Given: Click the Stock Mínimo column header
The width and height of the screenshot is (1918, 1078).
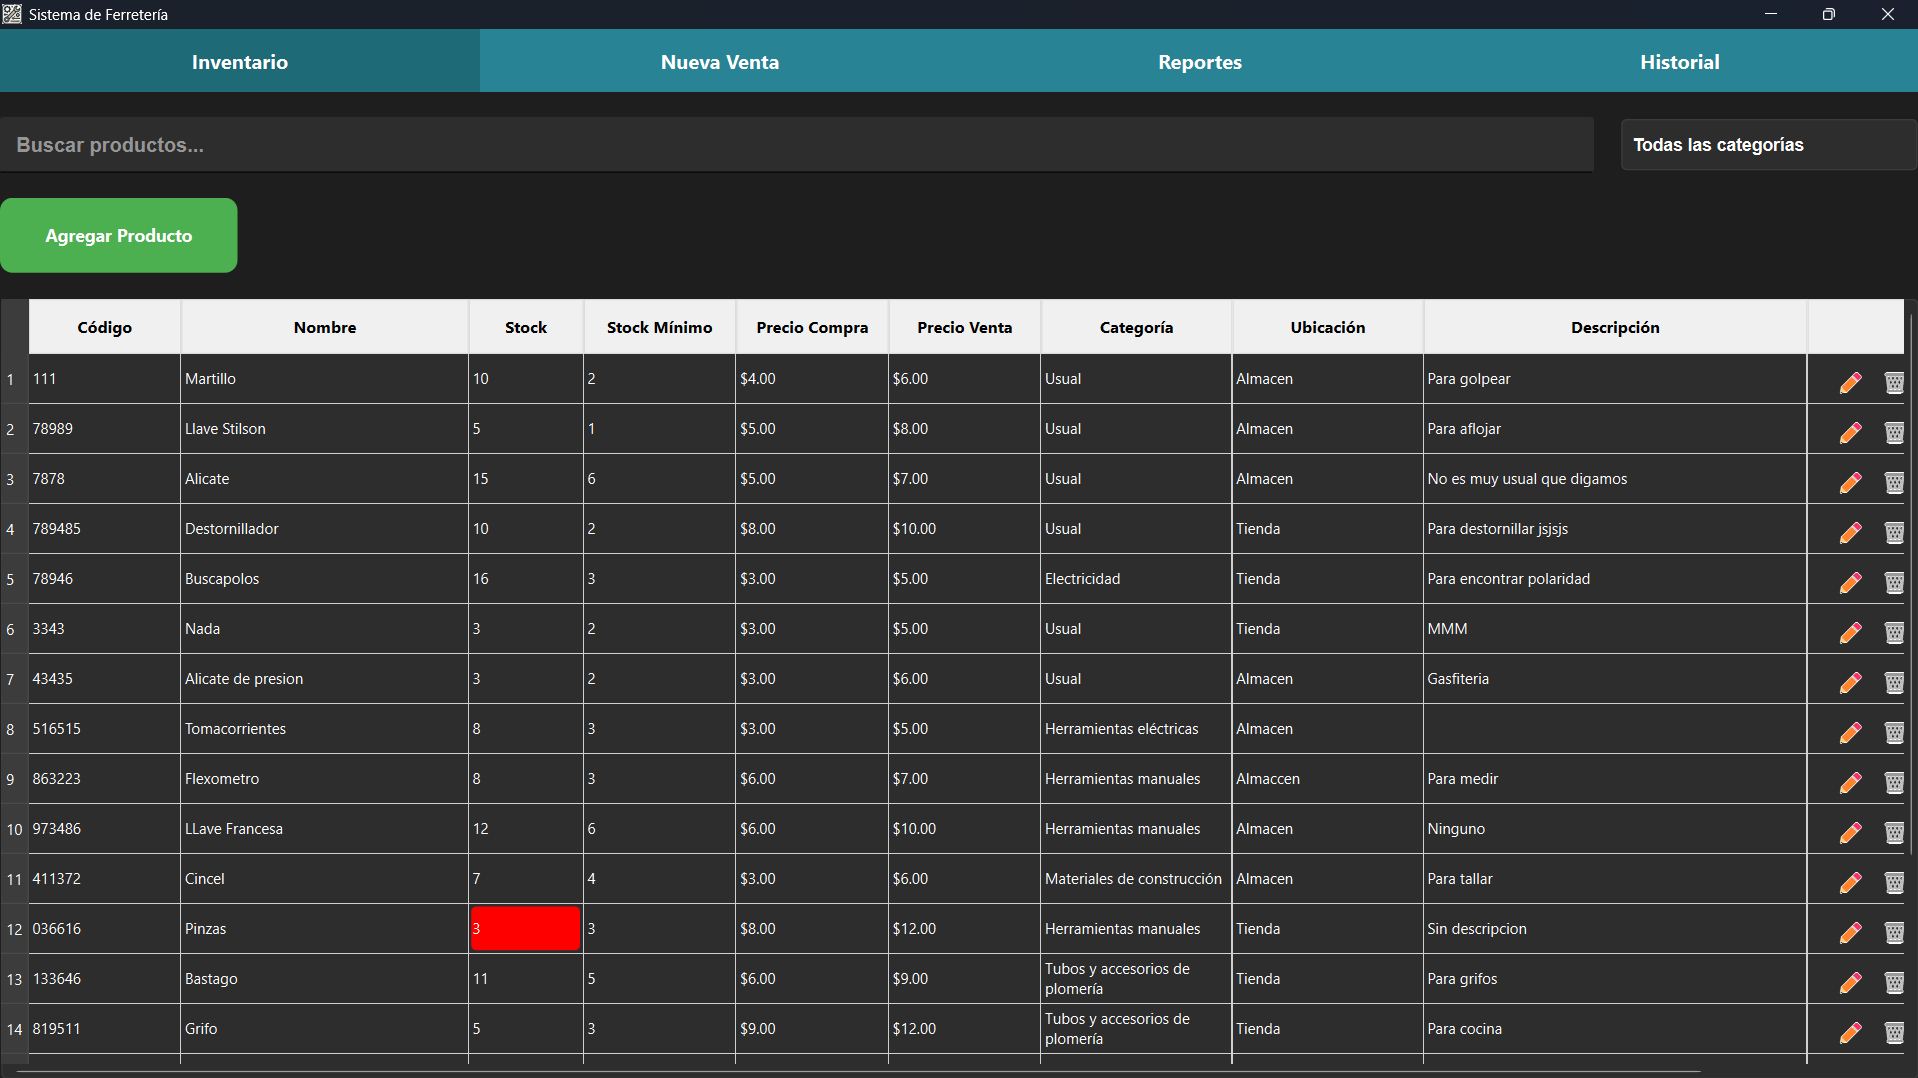Looking at the screenshot, I should (x=659, y=327).
